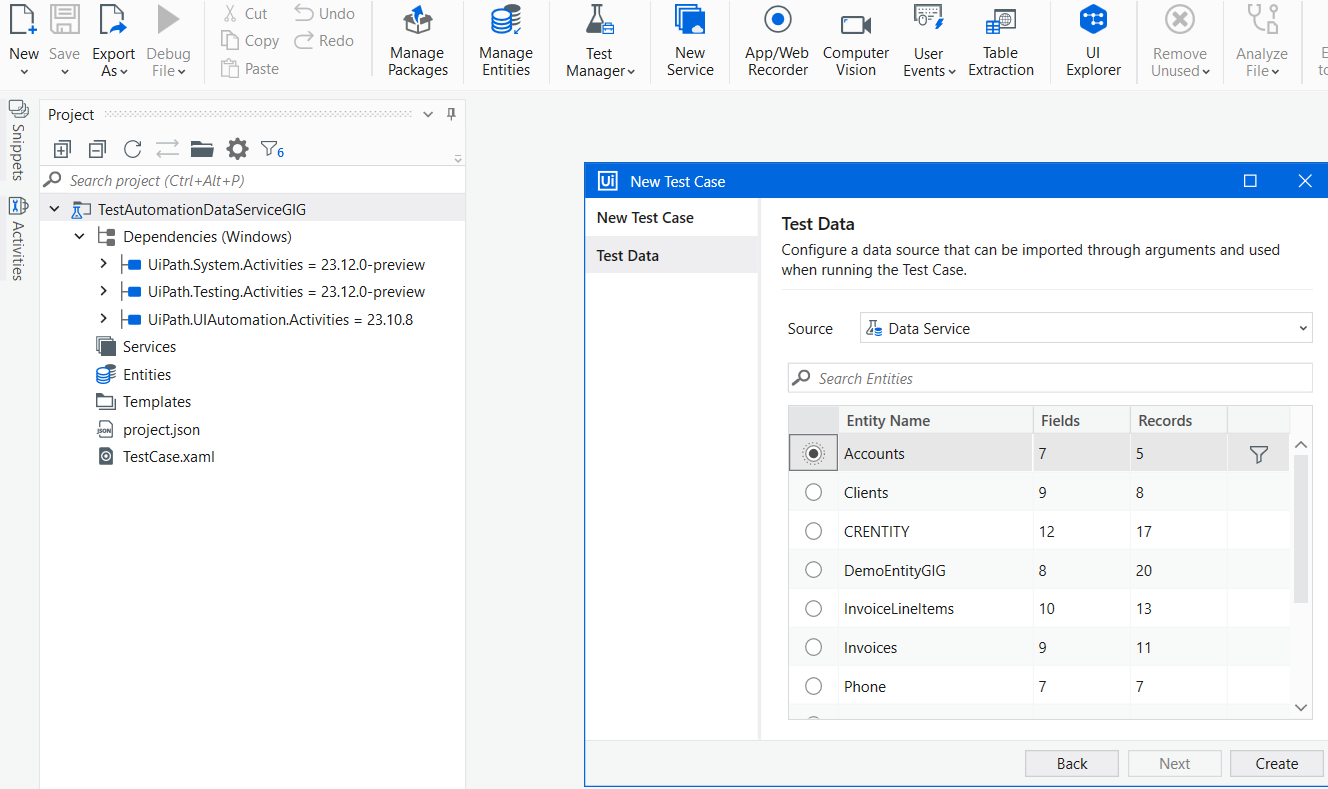Select the Phone entity radio button
Viewport: 1328px width, 789px height.
(813, 686)
